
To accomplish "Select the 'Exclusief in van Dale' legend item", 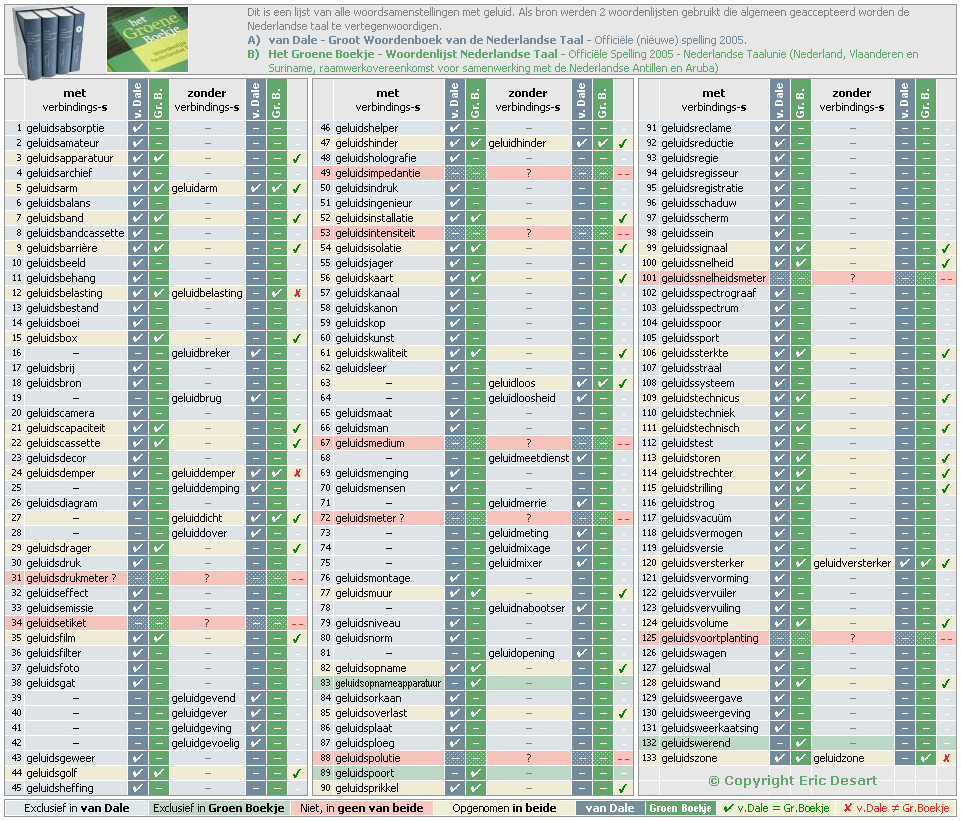I will 77,808.
